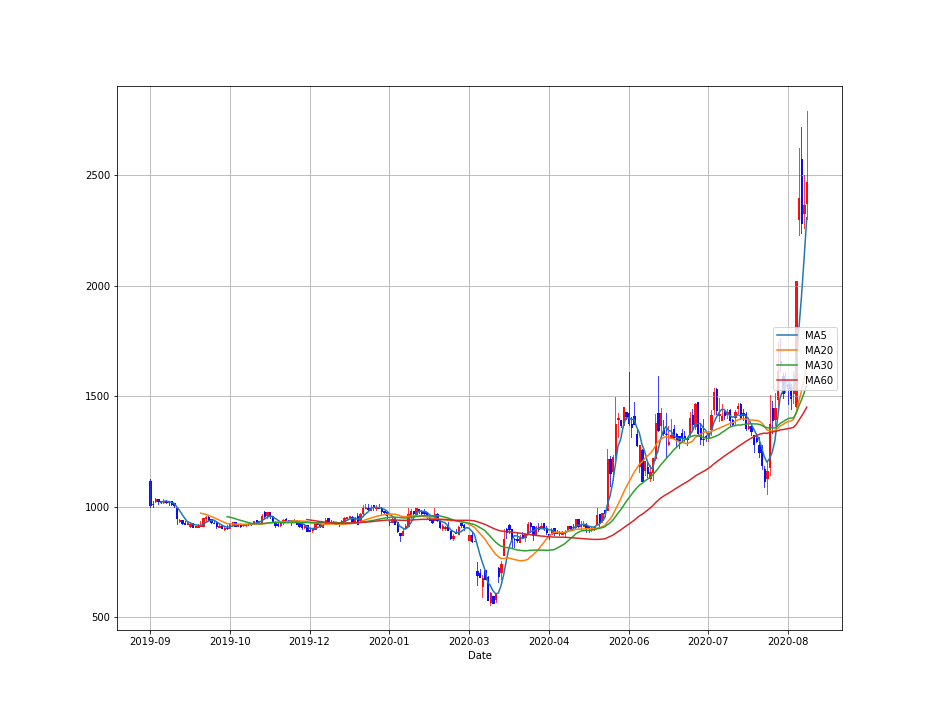
Task: Click the 2020-03 x-axis tick label
Action: pyautogui.click(x=469, y=642)
